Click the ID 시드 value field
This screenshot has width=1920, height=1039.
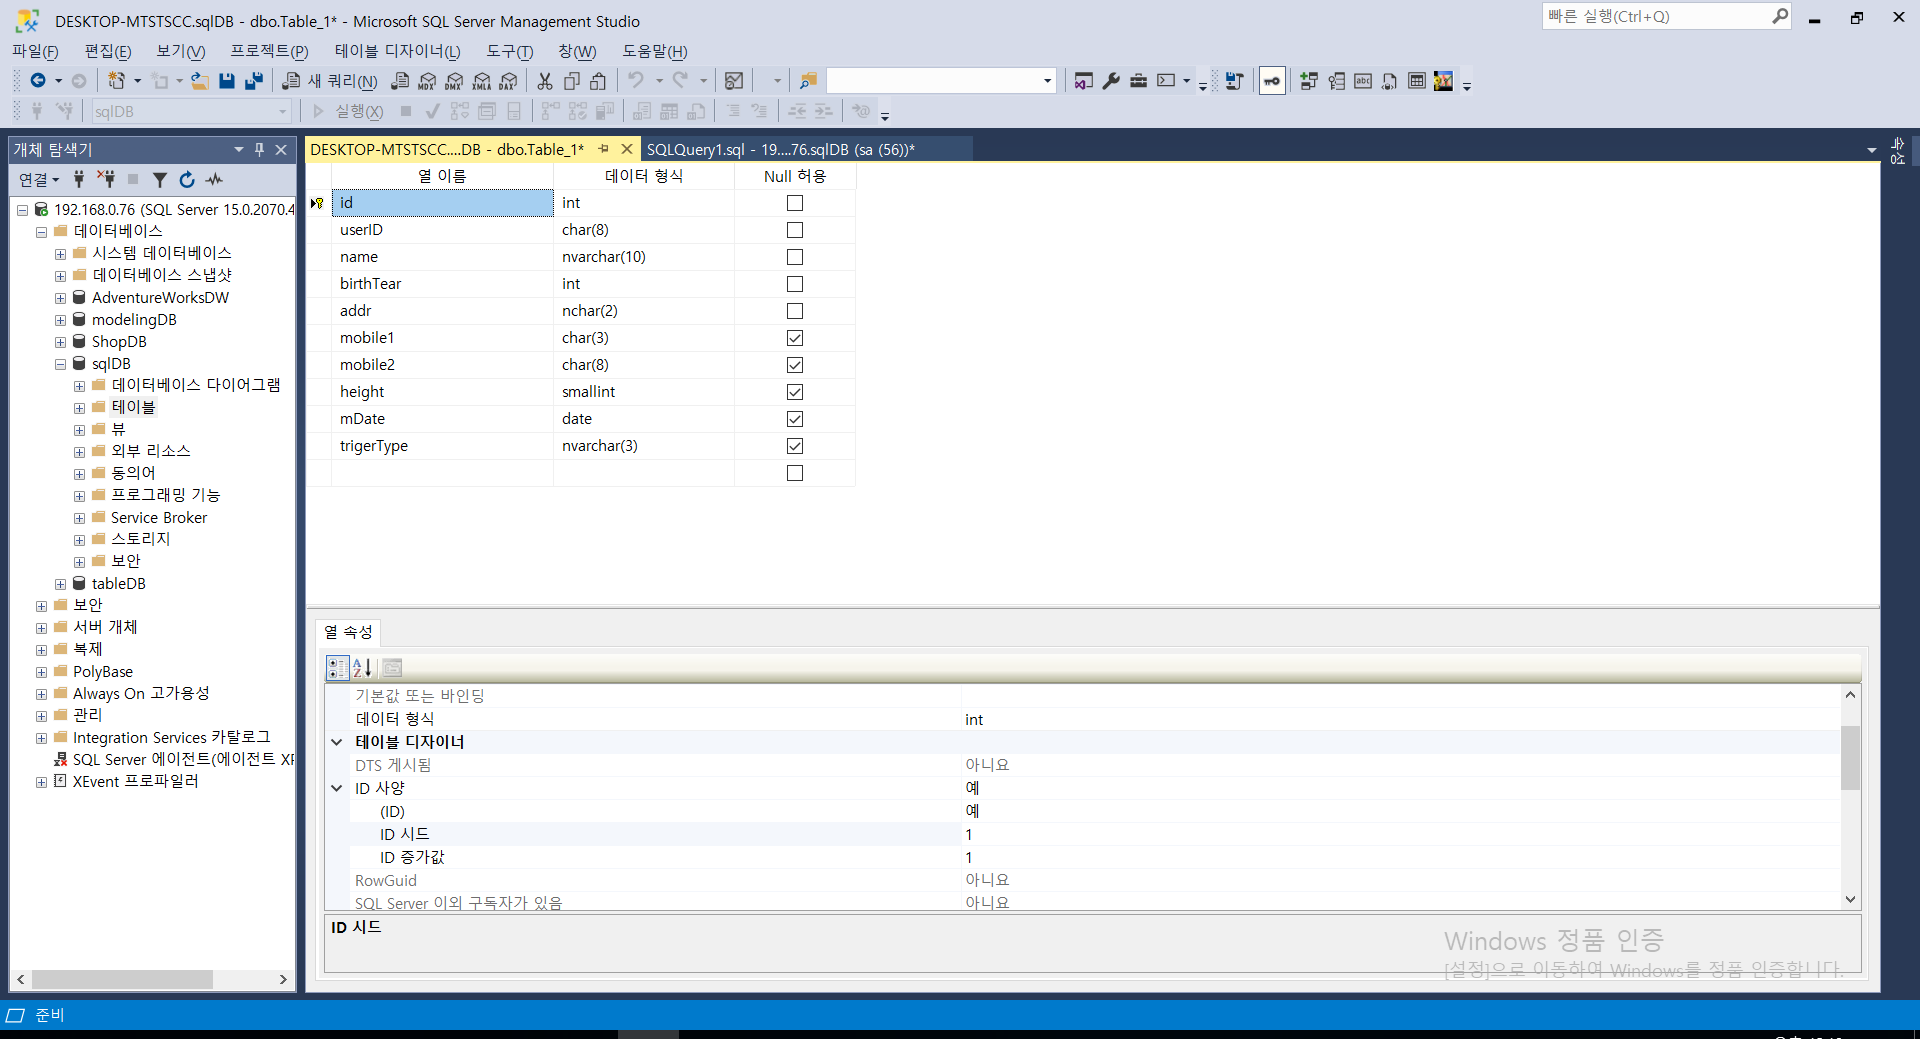(1400, 835)
